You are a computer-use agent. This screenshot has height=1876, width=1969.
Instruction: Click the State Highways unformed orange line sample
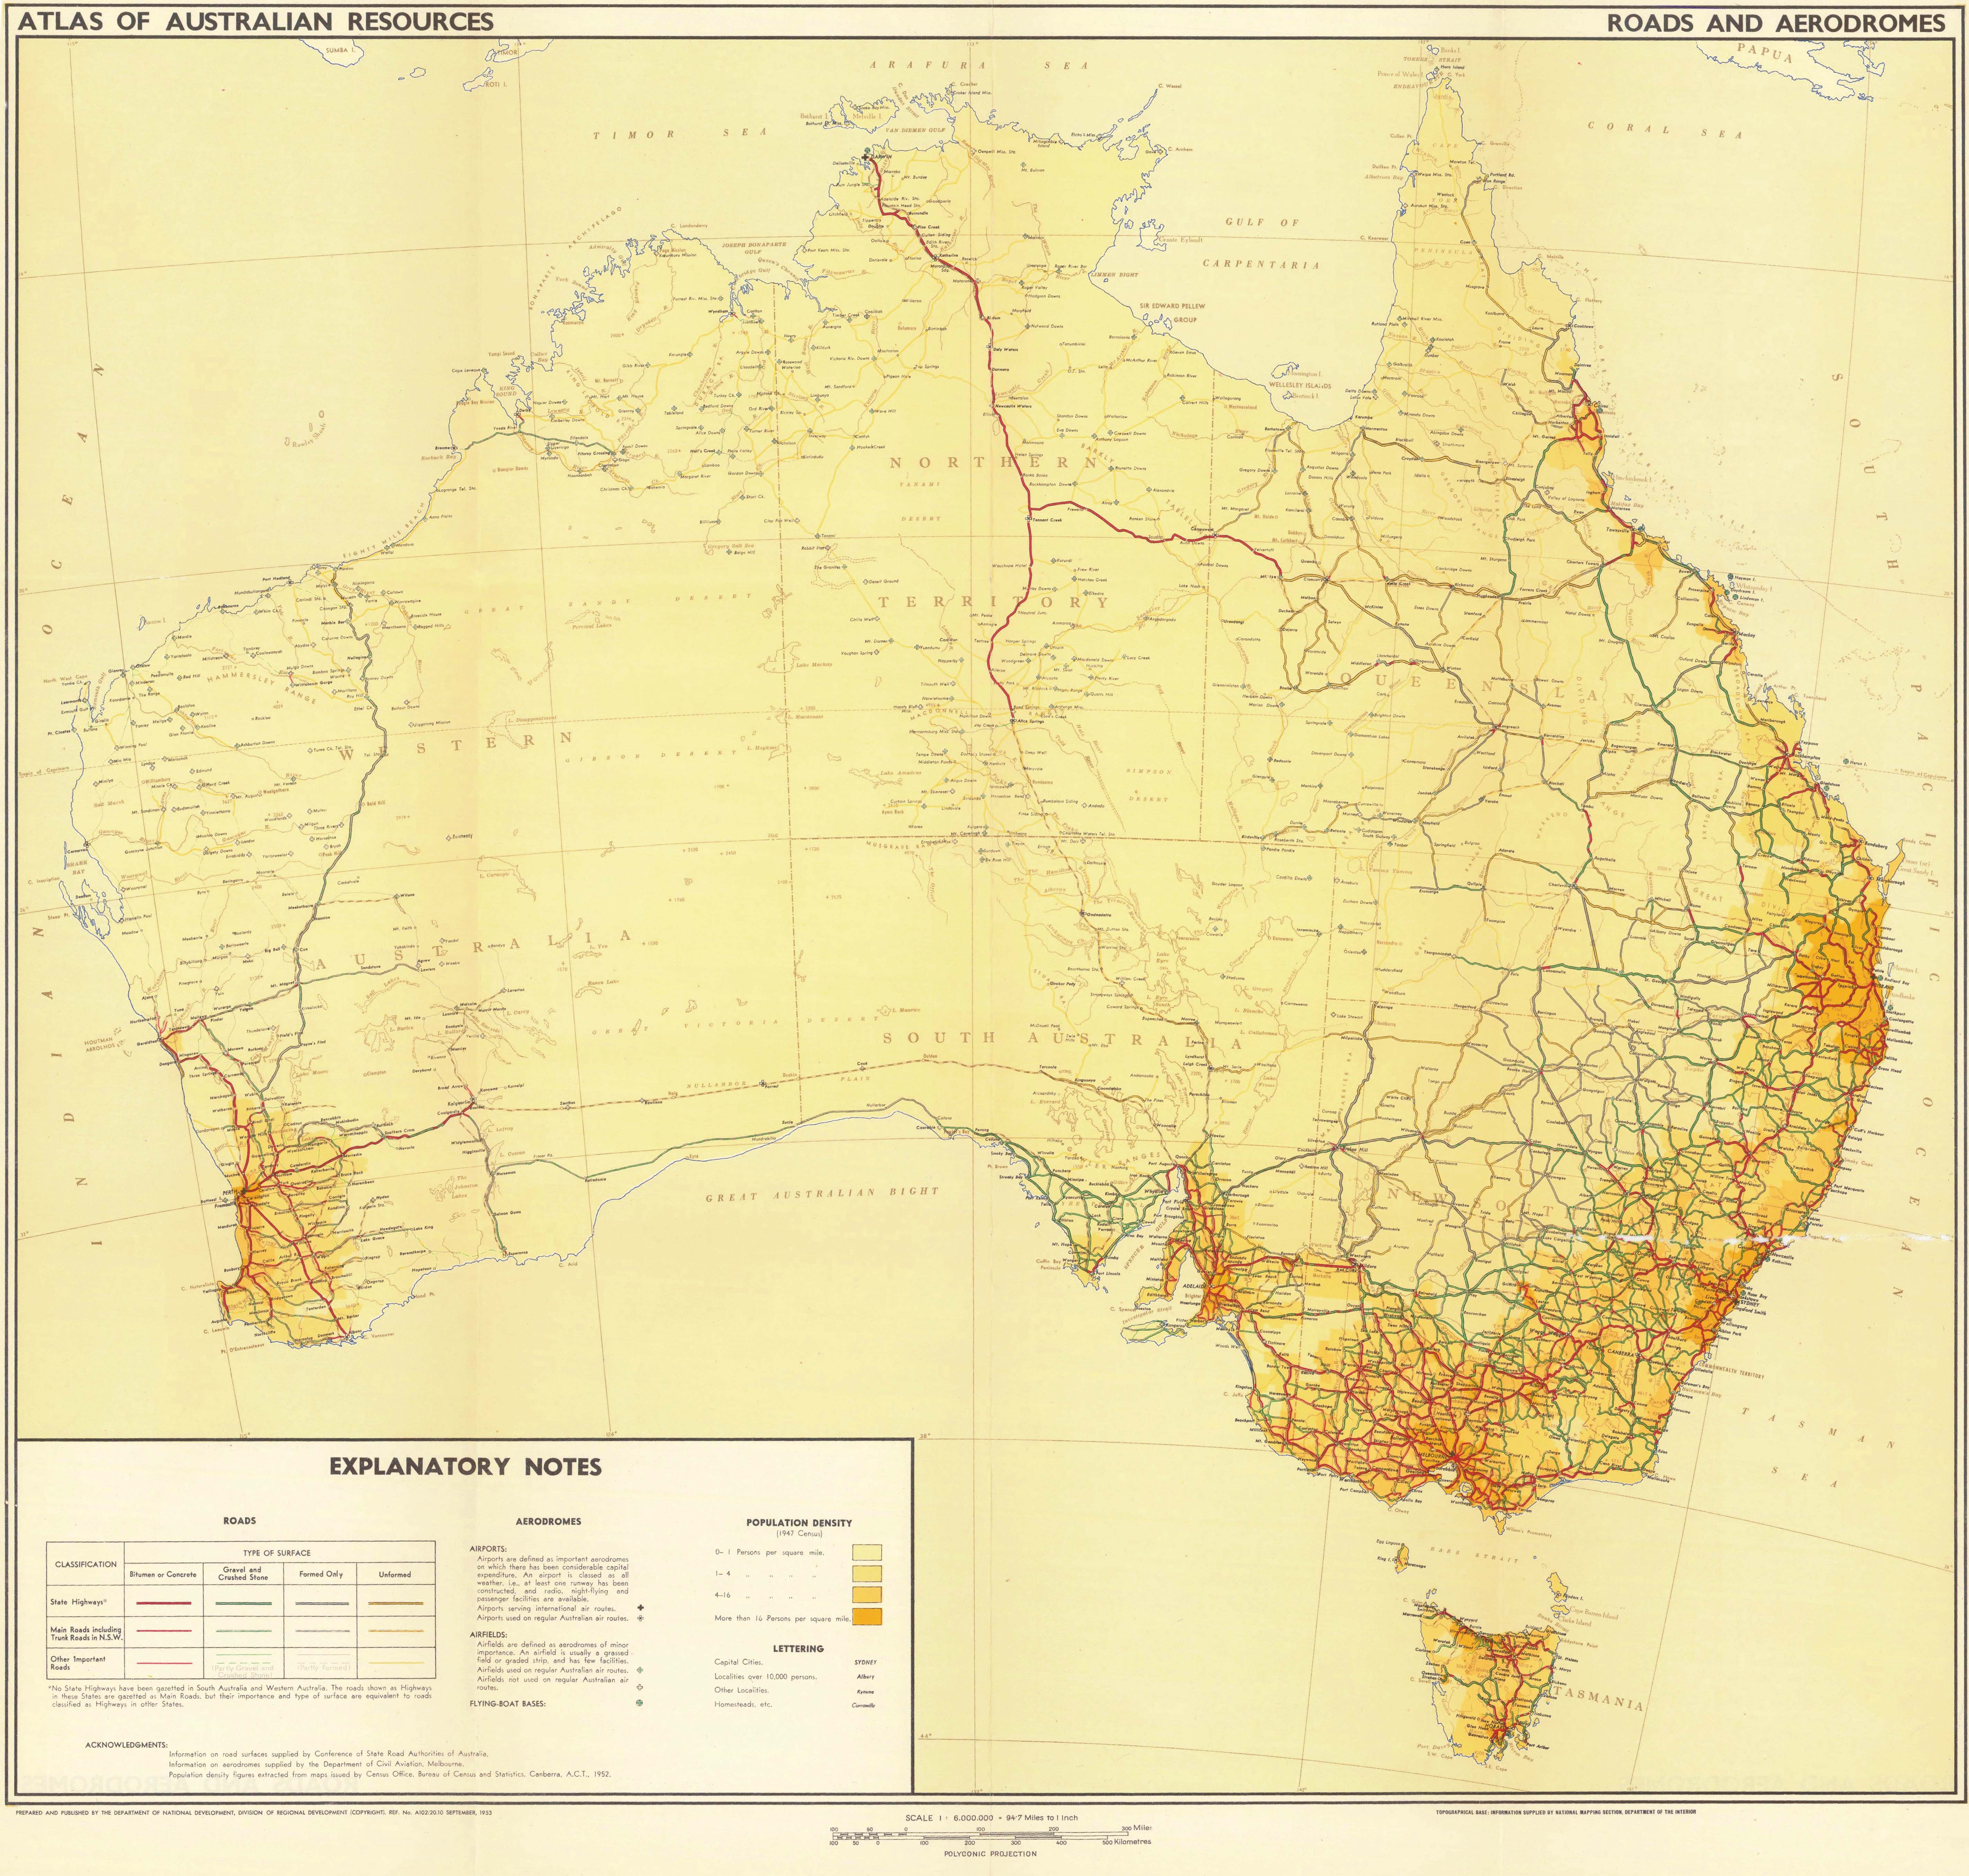(x=396, y=1603)
